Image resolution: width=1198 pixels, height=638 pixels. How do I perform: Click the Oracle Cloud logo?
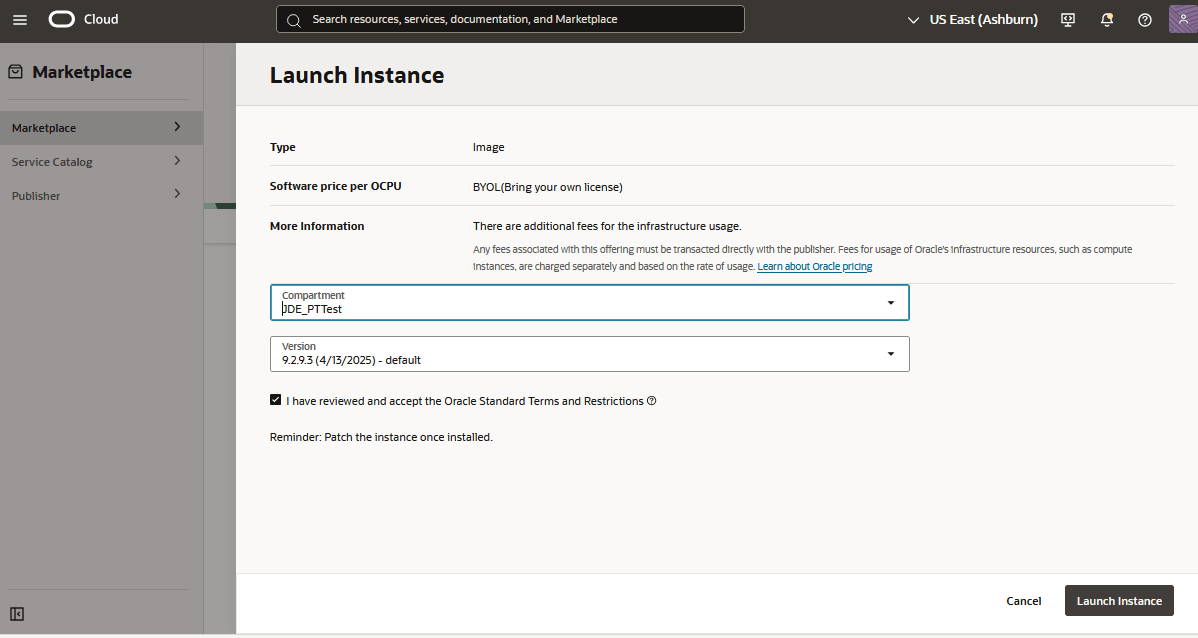pyautogui.click(x=62, y=19)
